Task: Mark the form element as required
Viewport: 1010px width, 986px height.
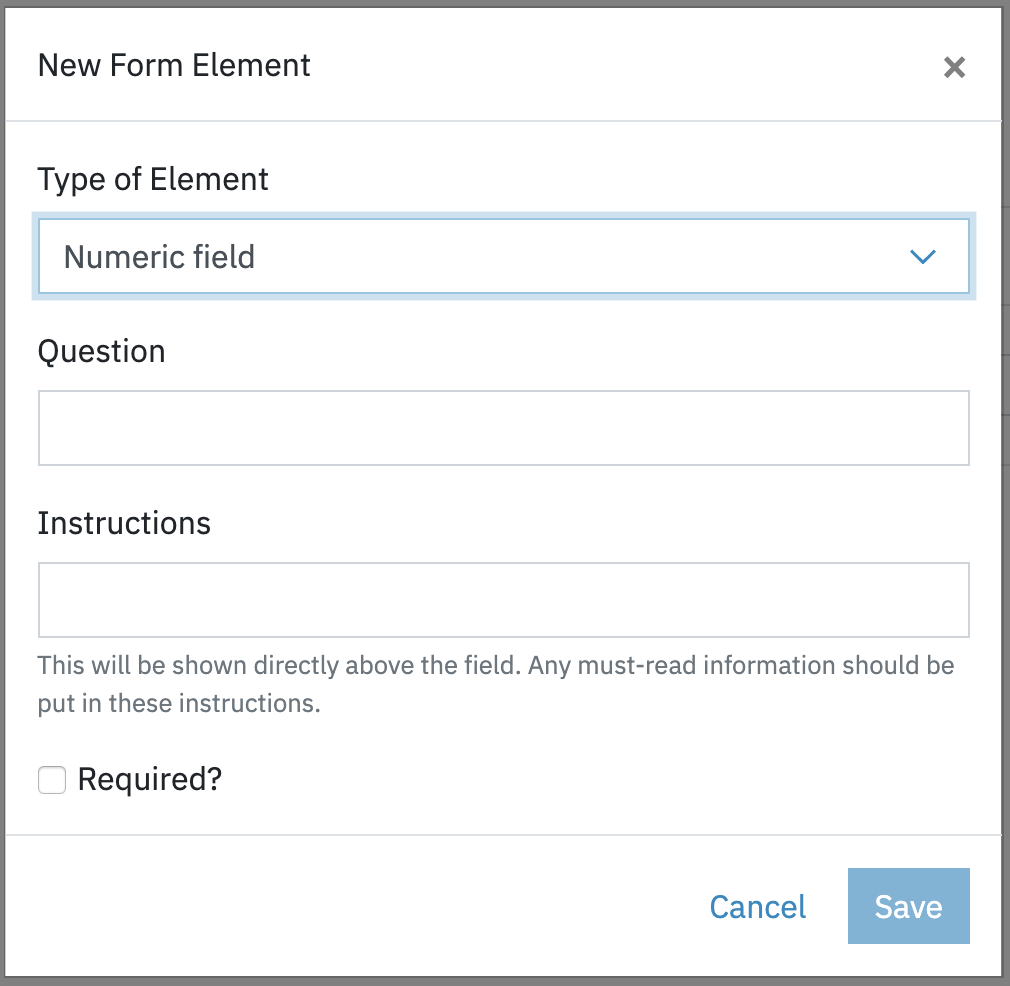Action: 51,779
